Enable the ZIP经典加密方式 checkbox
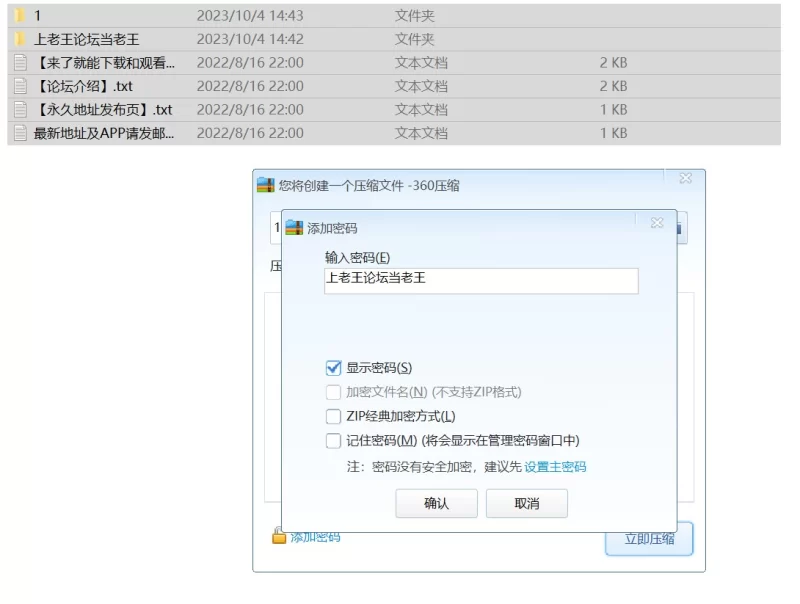Image resolution: width=800 pixels, height=604 pixels. [334, 417]
